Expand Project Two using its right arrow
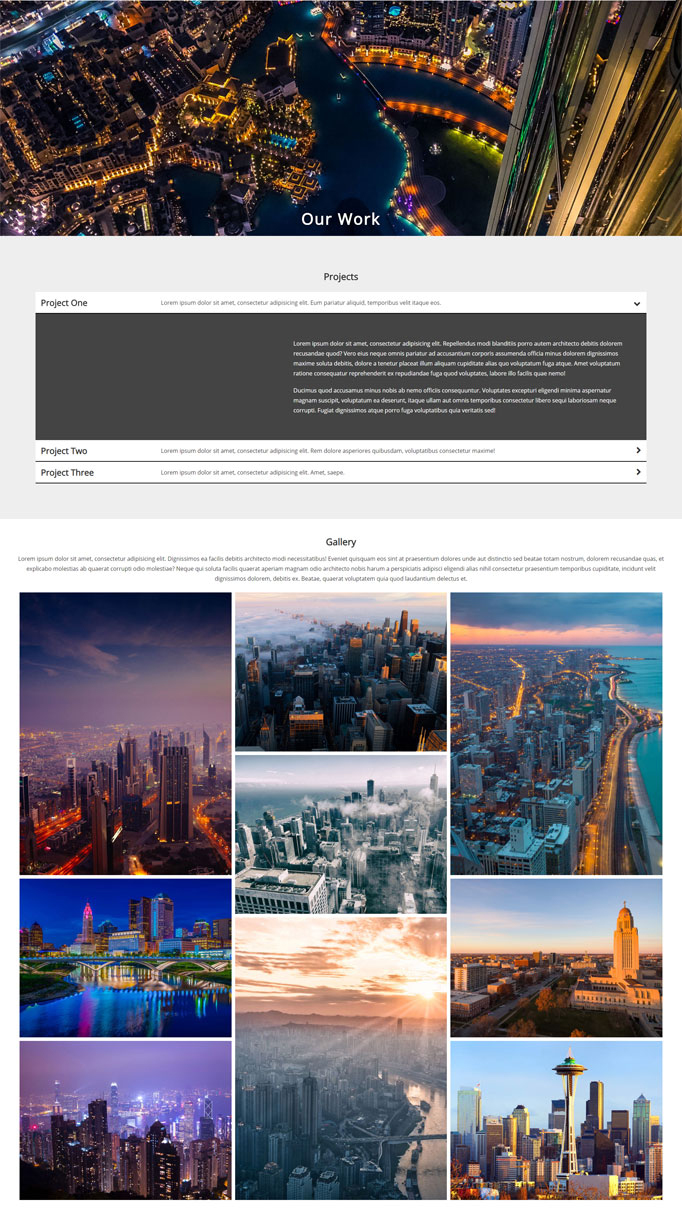The width and height of the screenshot is (682, 1213). [x=638, y=451]
